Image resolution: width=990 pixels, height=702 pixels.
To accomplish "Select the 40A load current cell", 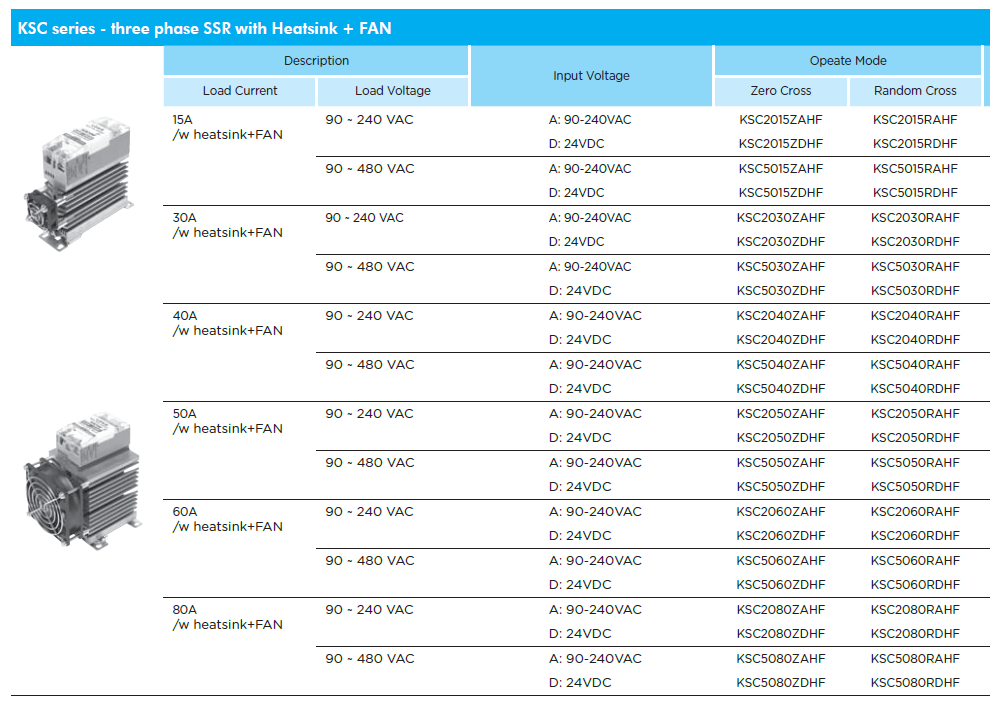I will 227,323.
